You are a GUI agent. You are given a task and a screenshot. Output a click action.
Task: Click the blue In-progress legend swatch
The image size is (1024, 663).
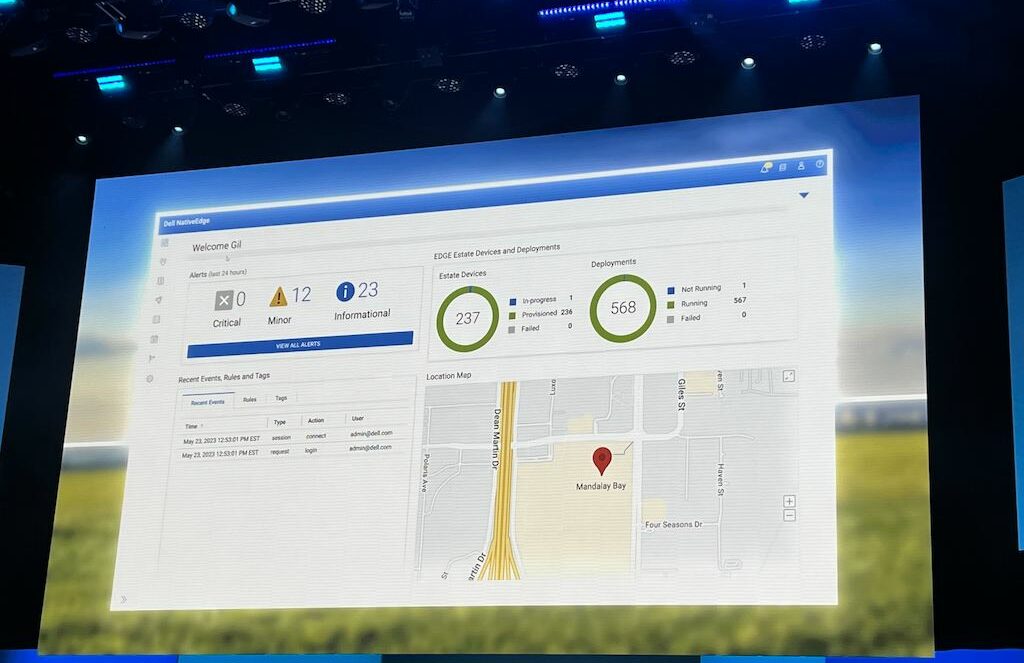point(513,302)
